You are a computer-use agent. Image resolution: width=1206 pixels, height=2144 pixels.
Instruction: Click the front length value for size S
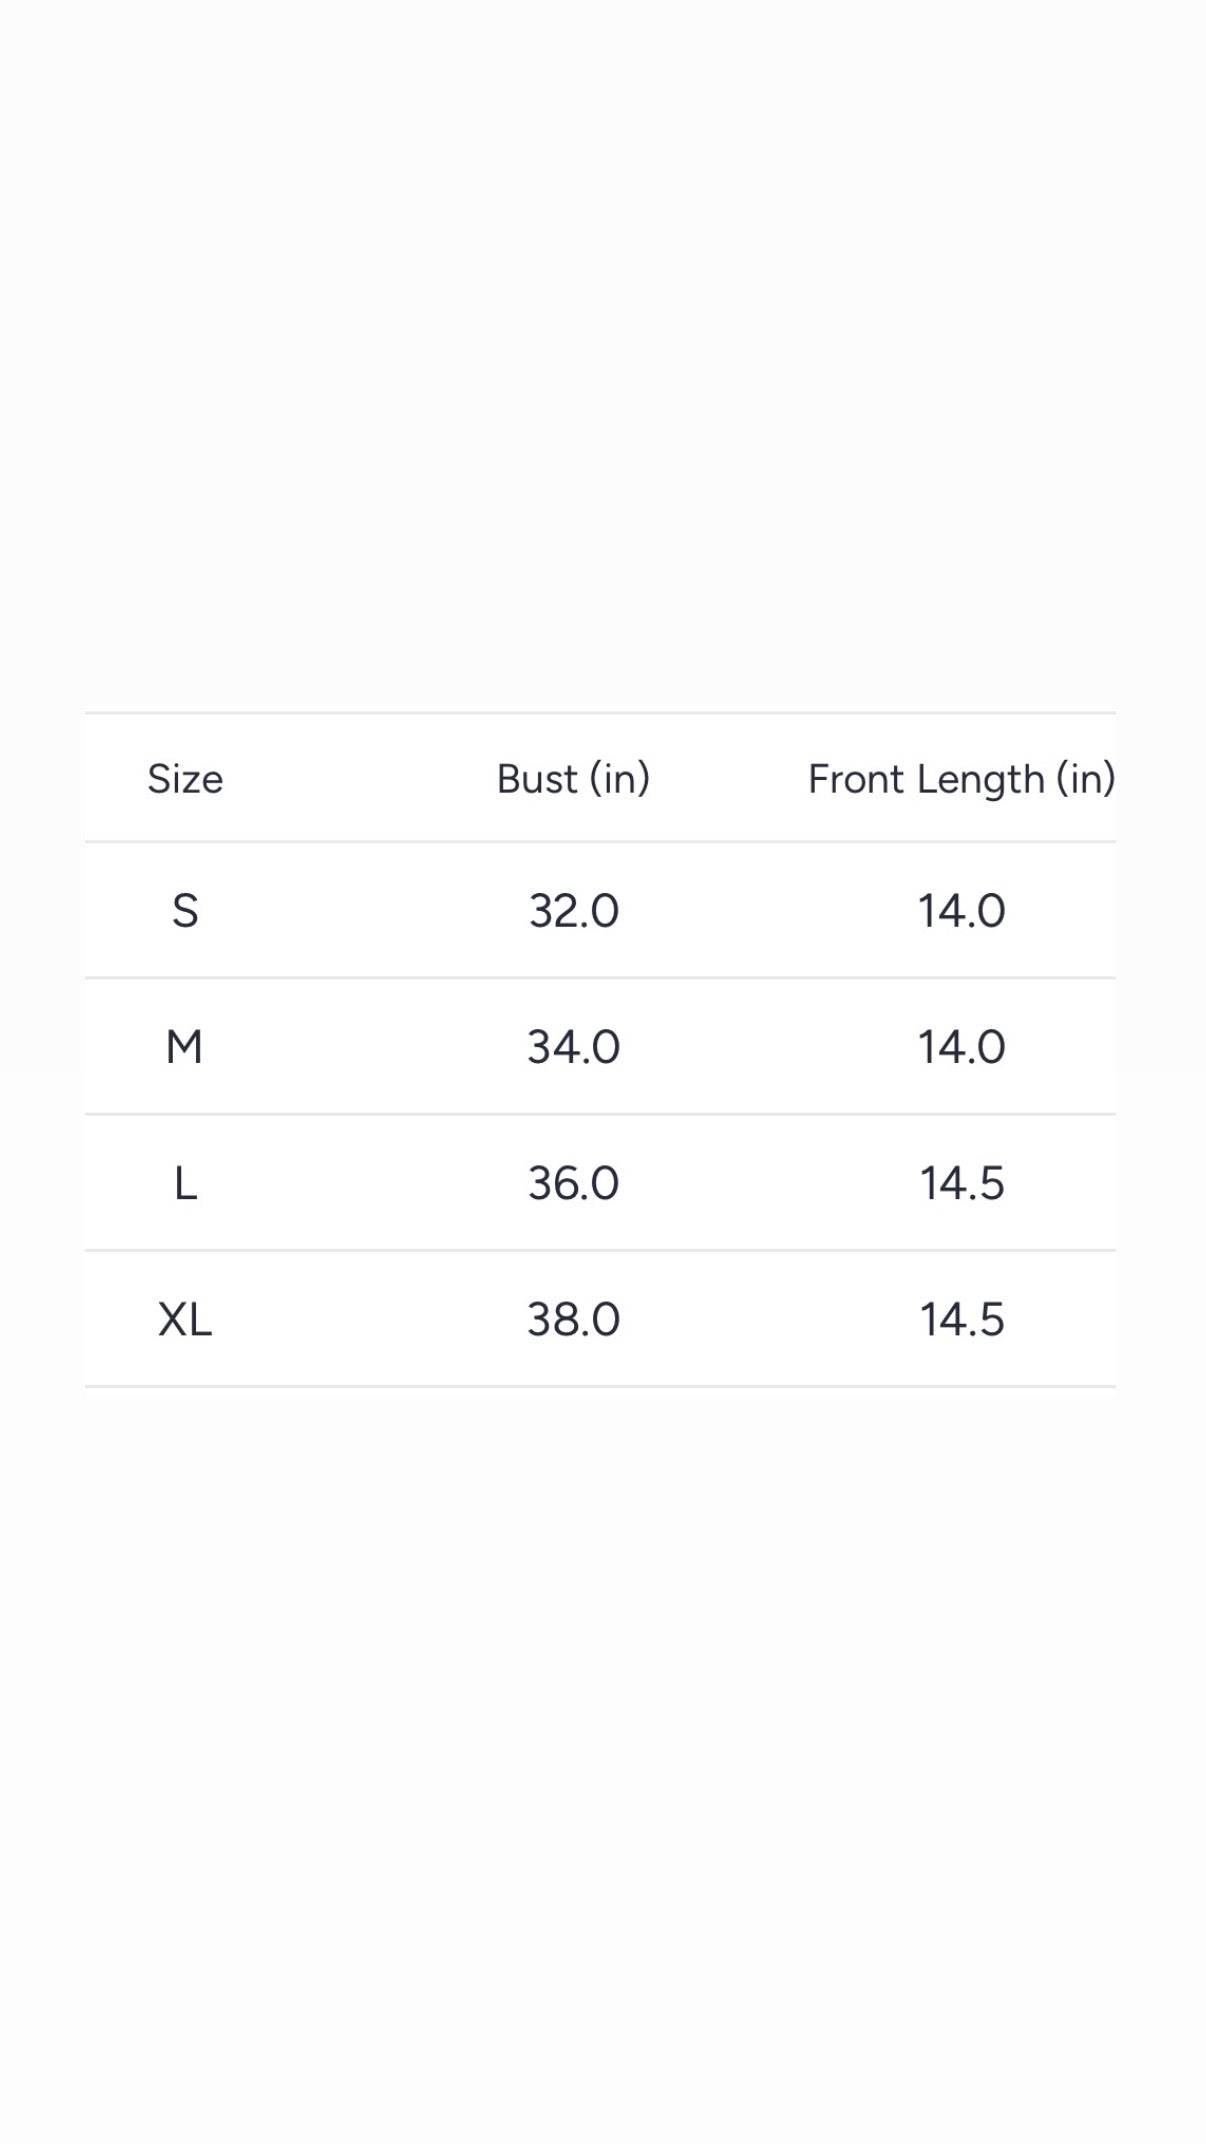click(x=961, y=911)
